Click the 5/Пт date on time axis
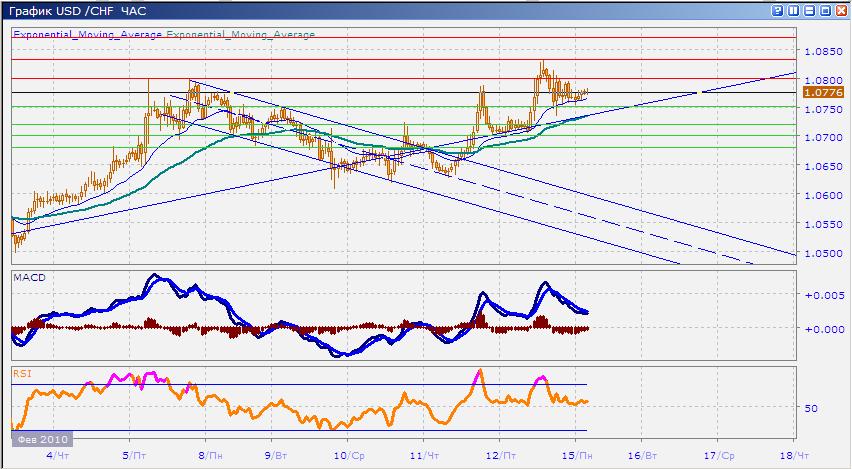This screenshot has width=852, height=469. pos(130,454)
